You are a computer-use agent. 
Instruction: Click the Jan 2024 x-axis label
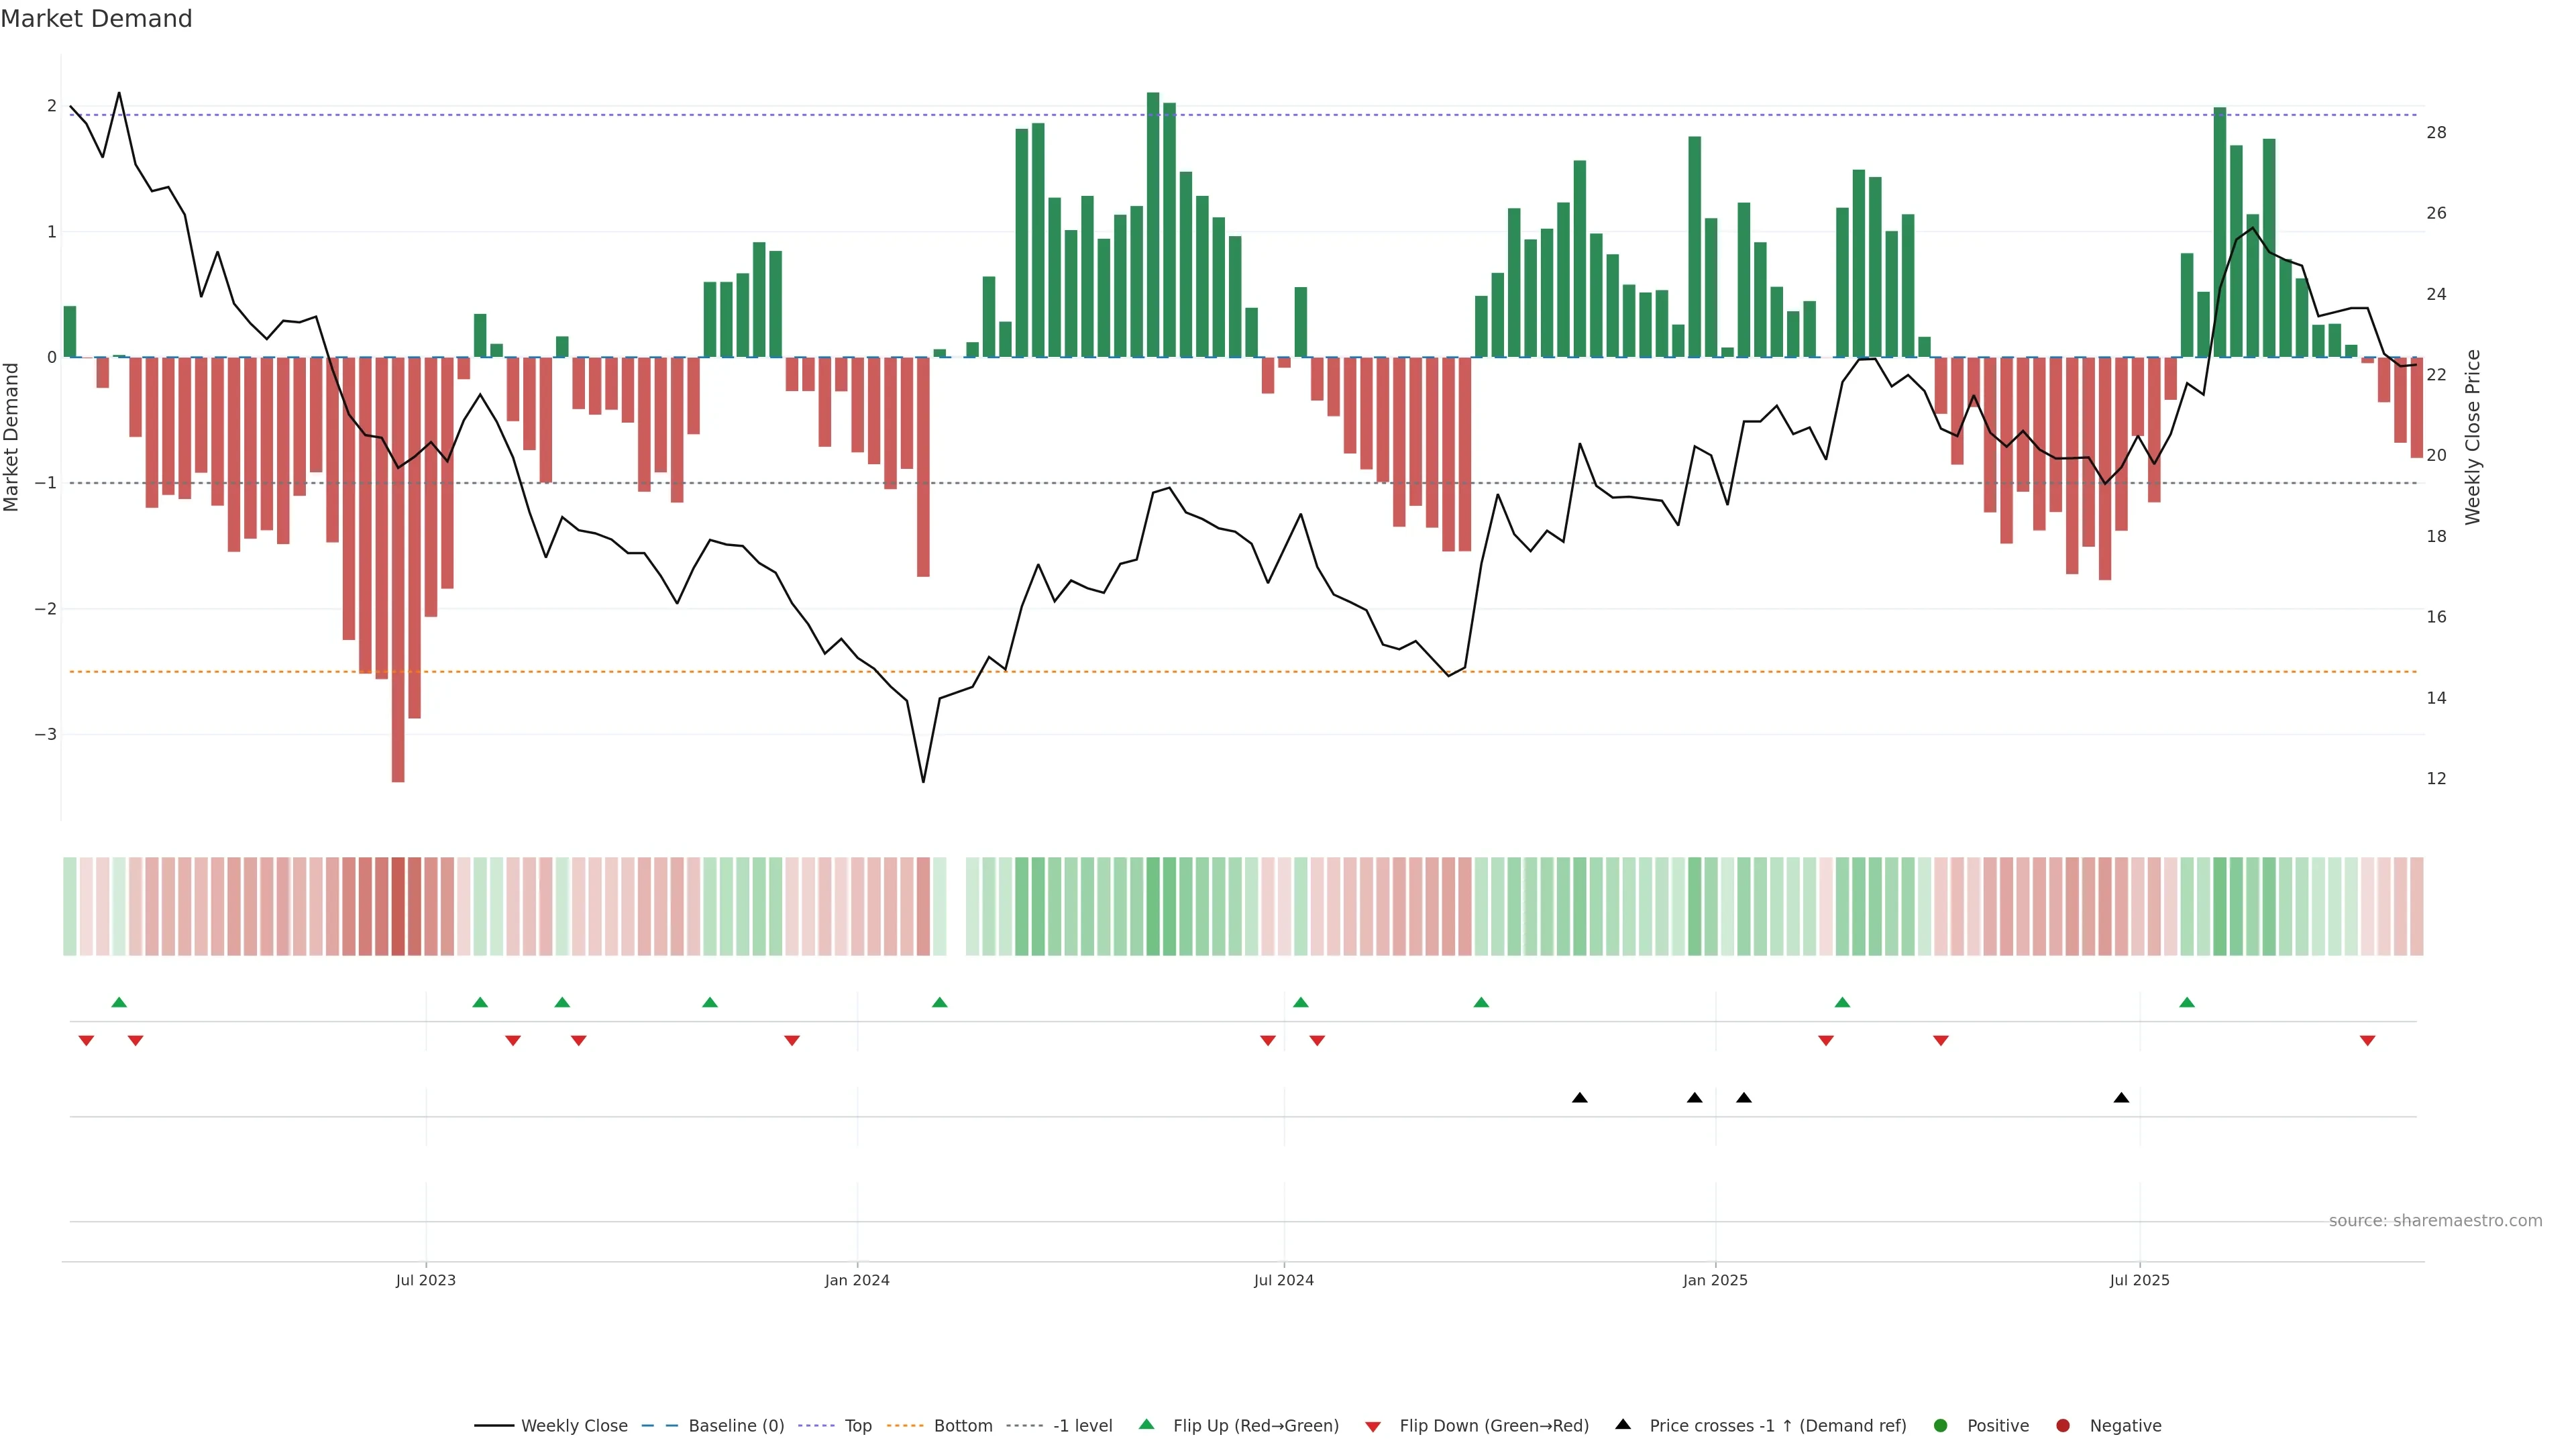(857, 1280)
